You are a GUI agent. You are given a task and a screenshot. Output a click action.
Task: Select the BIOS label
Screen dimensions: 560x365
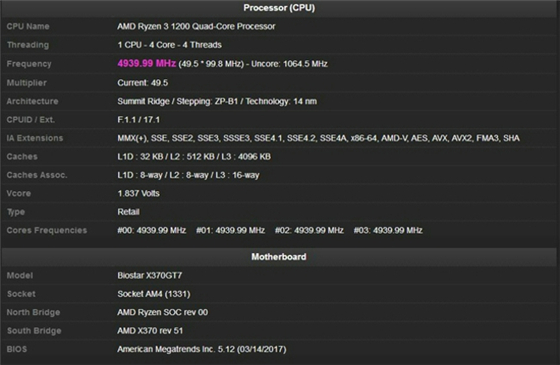point(17,349)
